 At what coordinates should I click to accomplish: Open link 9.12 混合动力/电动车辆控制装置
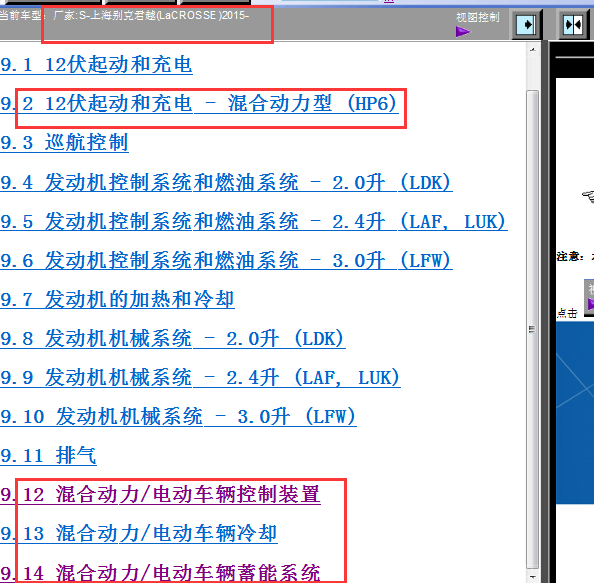(160, 494)
